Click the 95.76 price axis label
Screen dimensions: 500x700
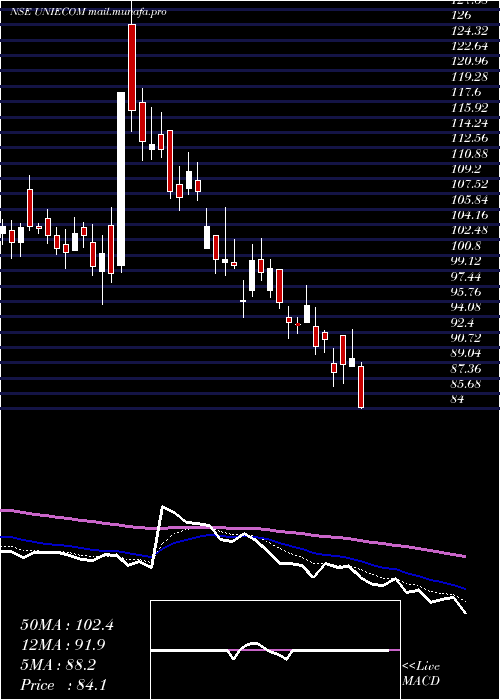tap(466, 292)
